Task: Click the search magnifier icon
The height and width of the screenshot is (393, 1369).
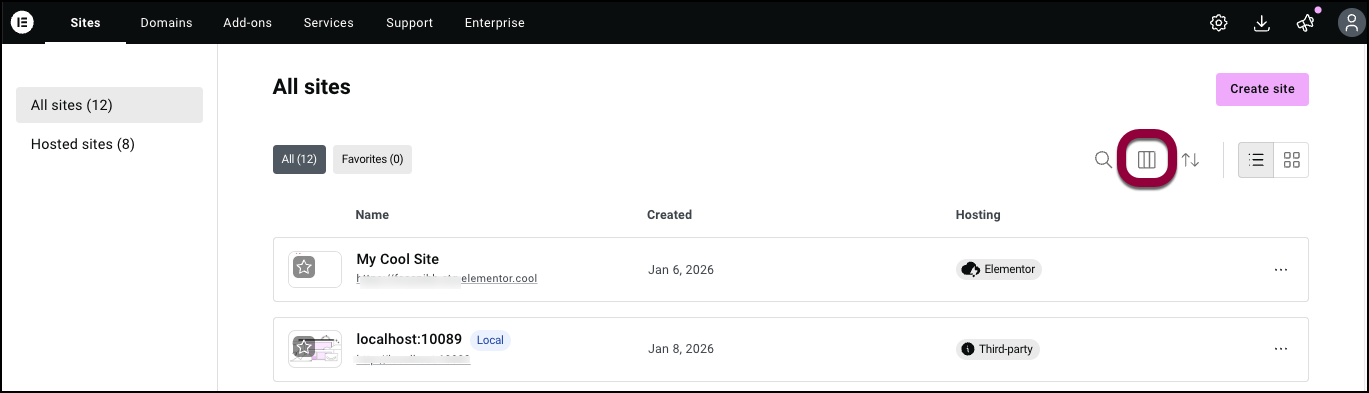Action: [1103, 159]
